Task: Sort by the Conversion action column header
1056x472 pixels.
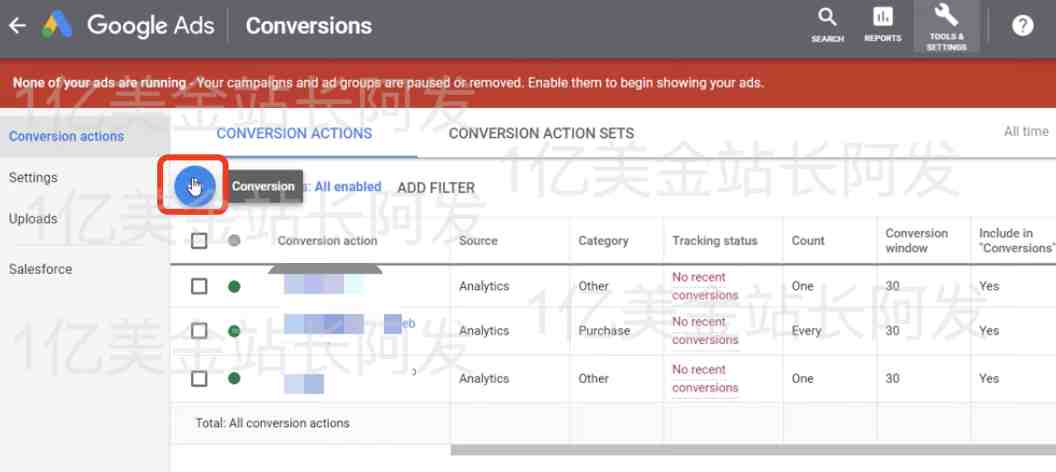Action: [x=327, y=240]
